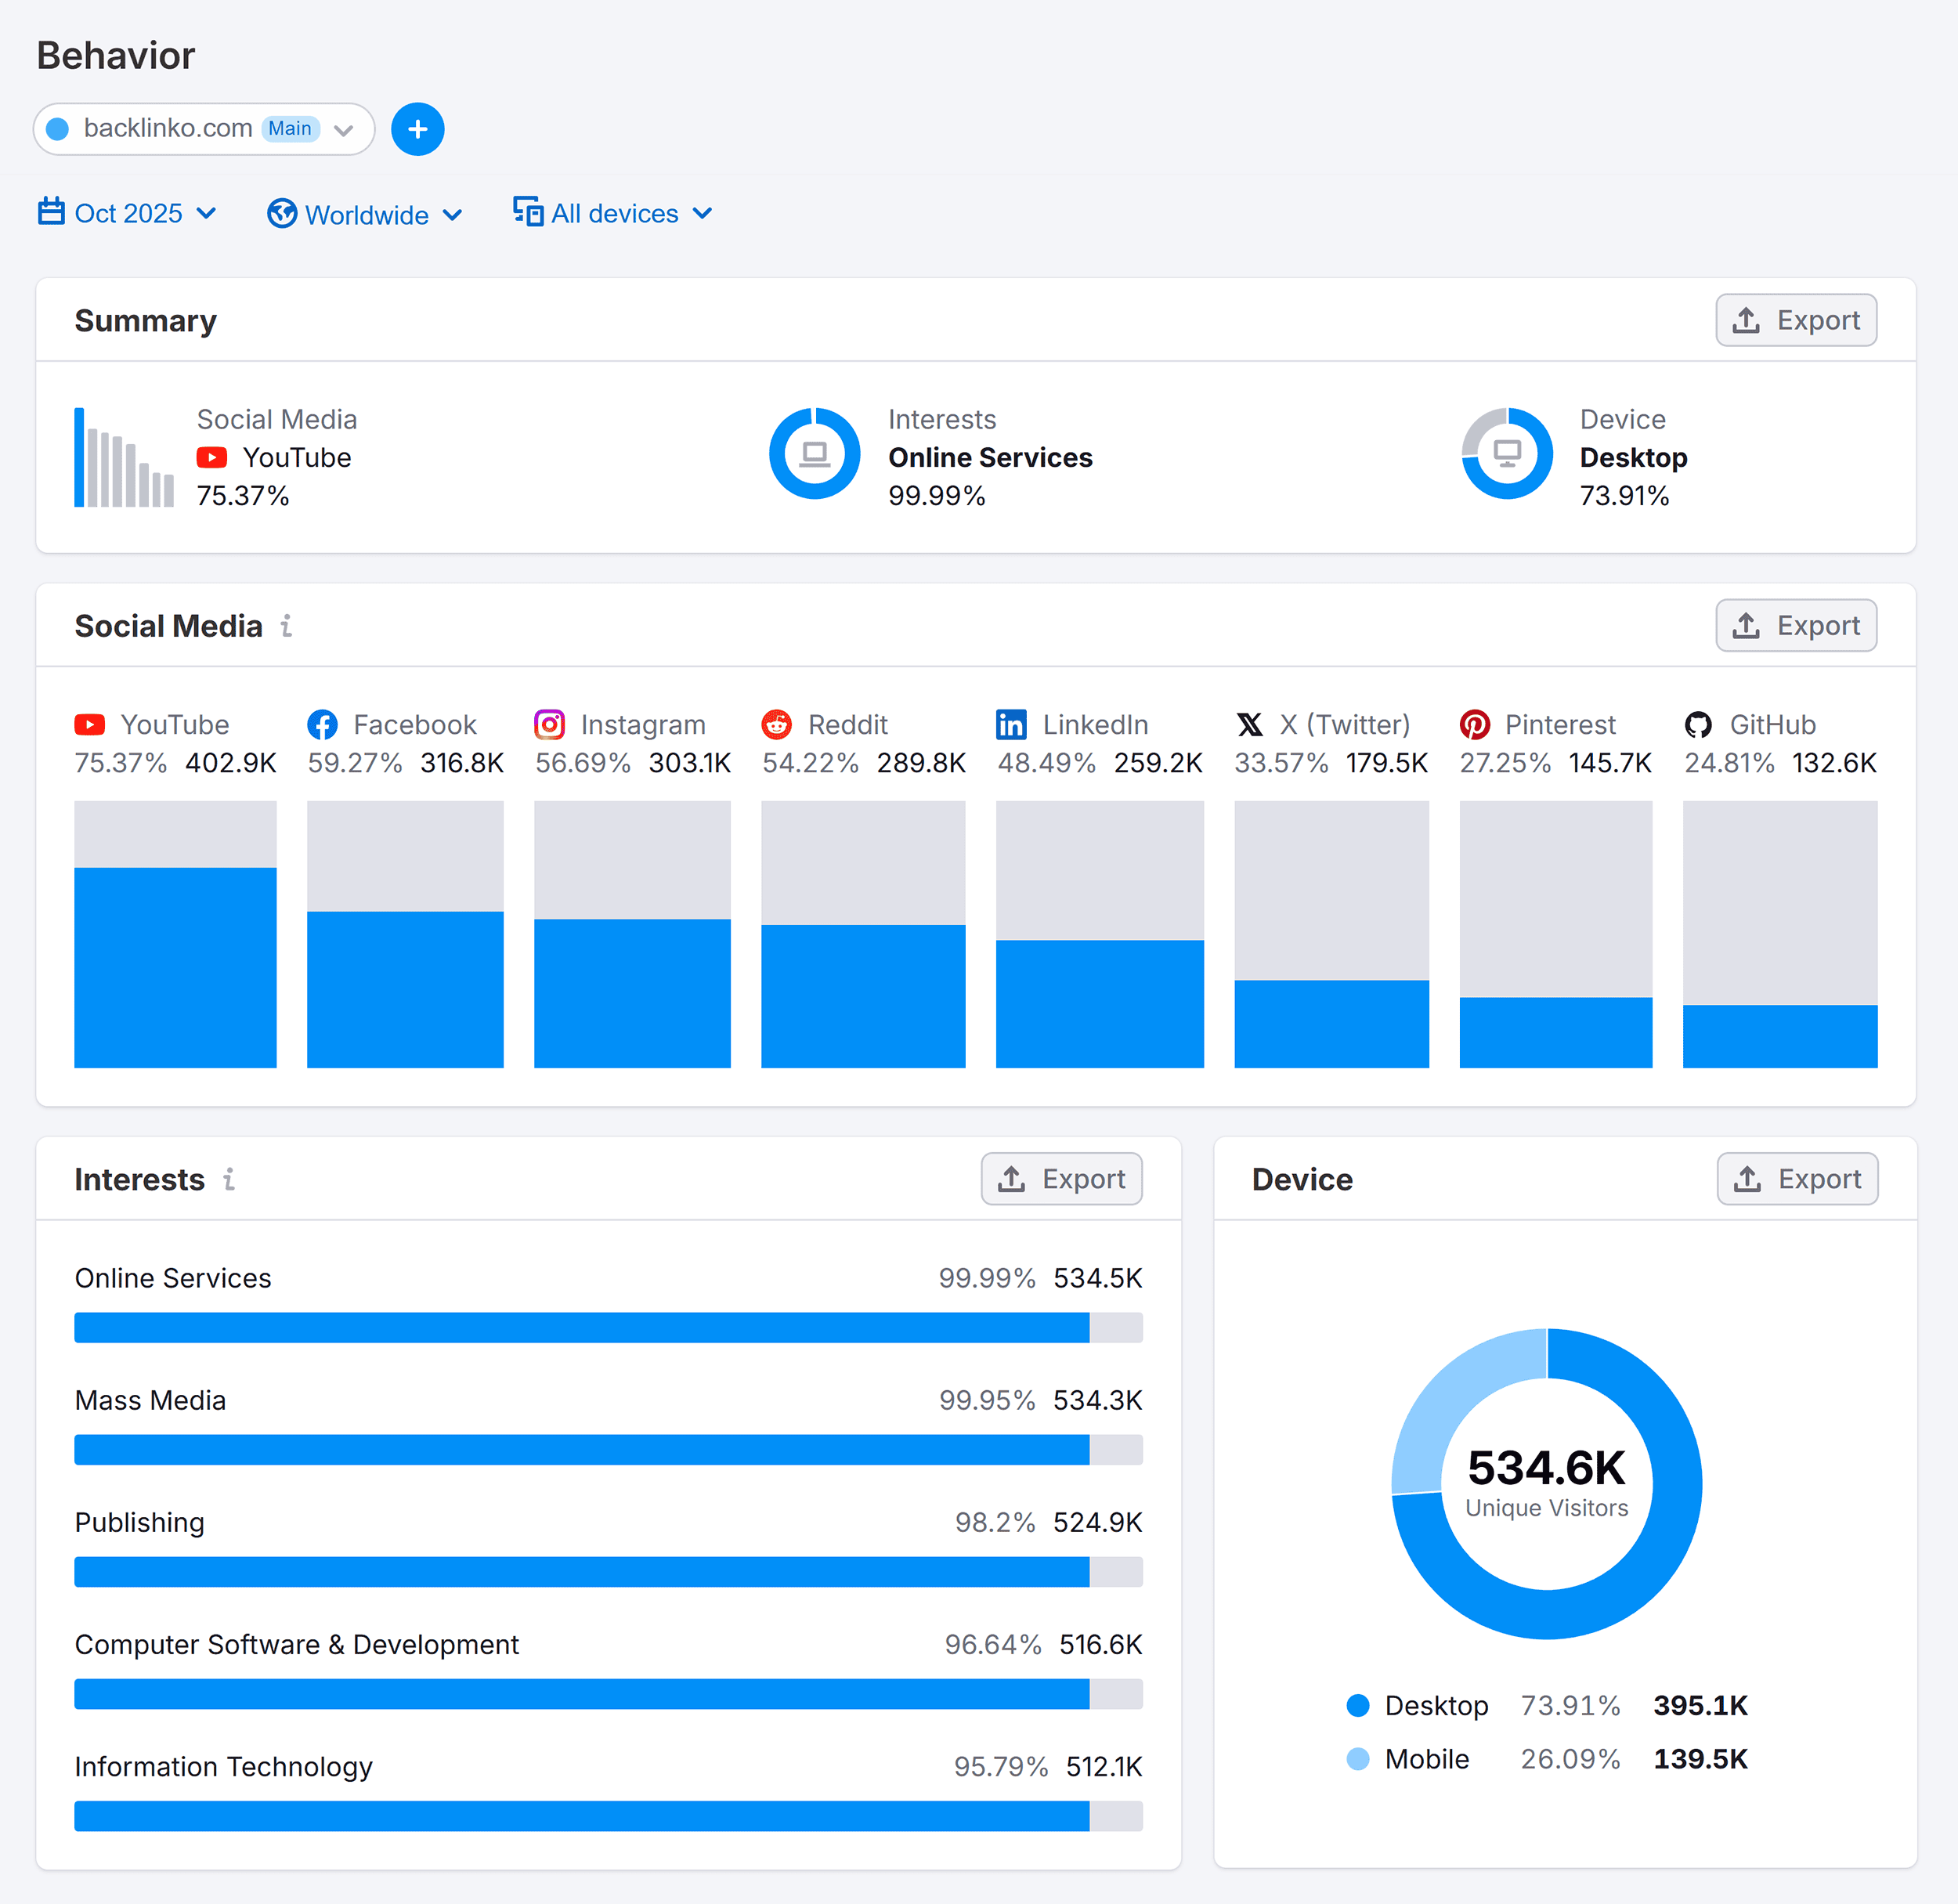This screenshot has width=1958, height=1904.
Task: Expand the Worldwide location dropdown
Action: coord(365,214)
